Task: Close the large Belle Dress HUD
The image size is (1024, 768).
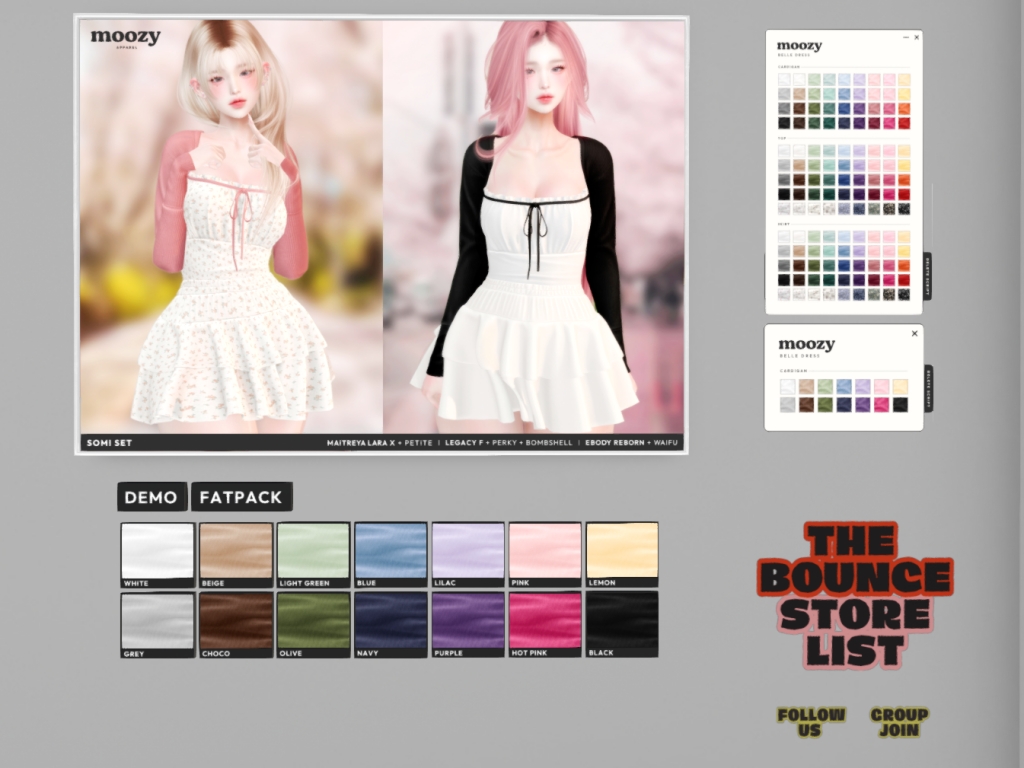Action: (x=916, y=38)
